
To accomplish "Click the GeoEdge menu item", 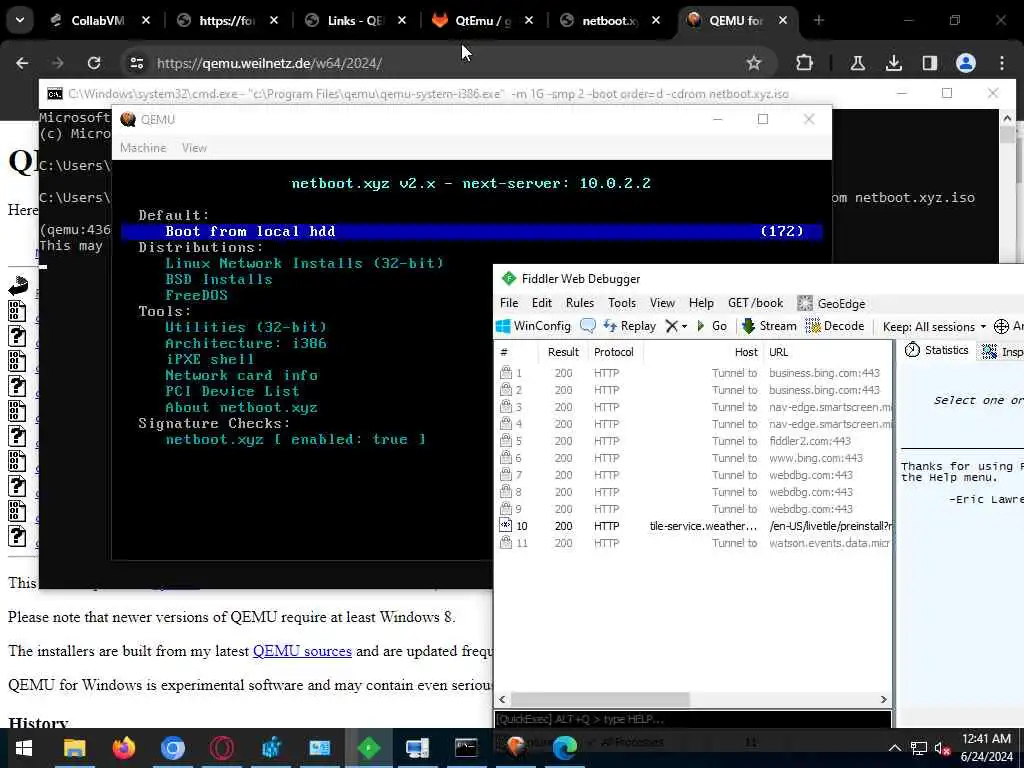I will [831, 304].
